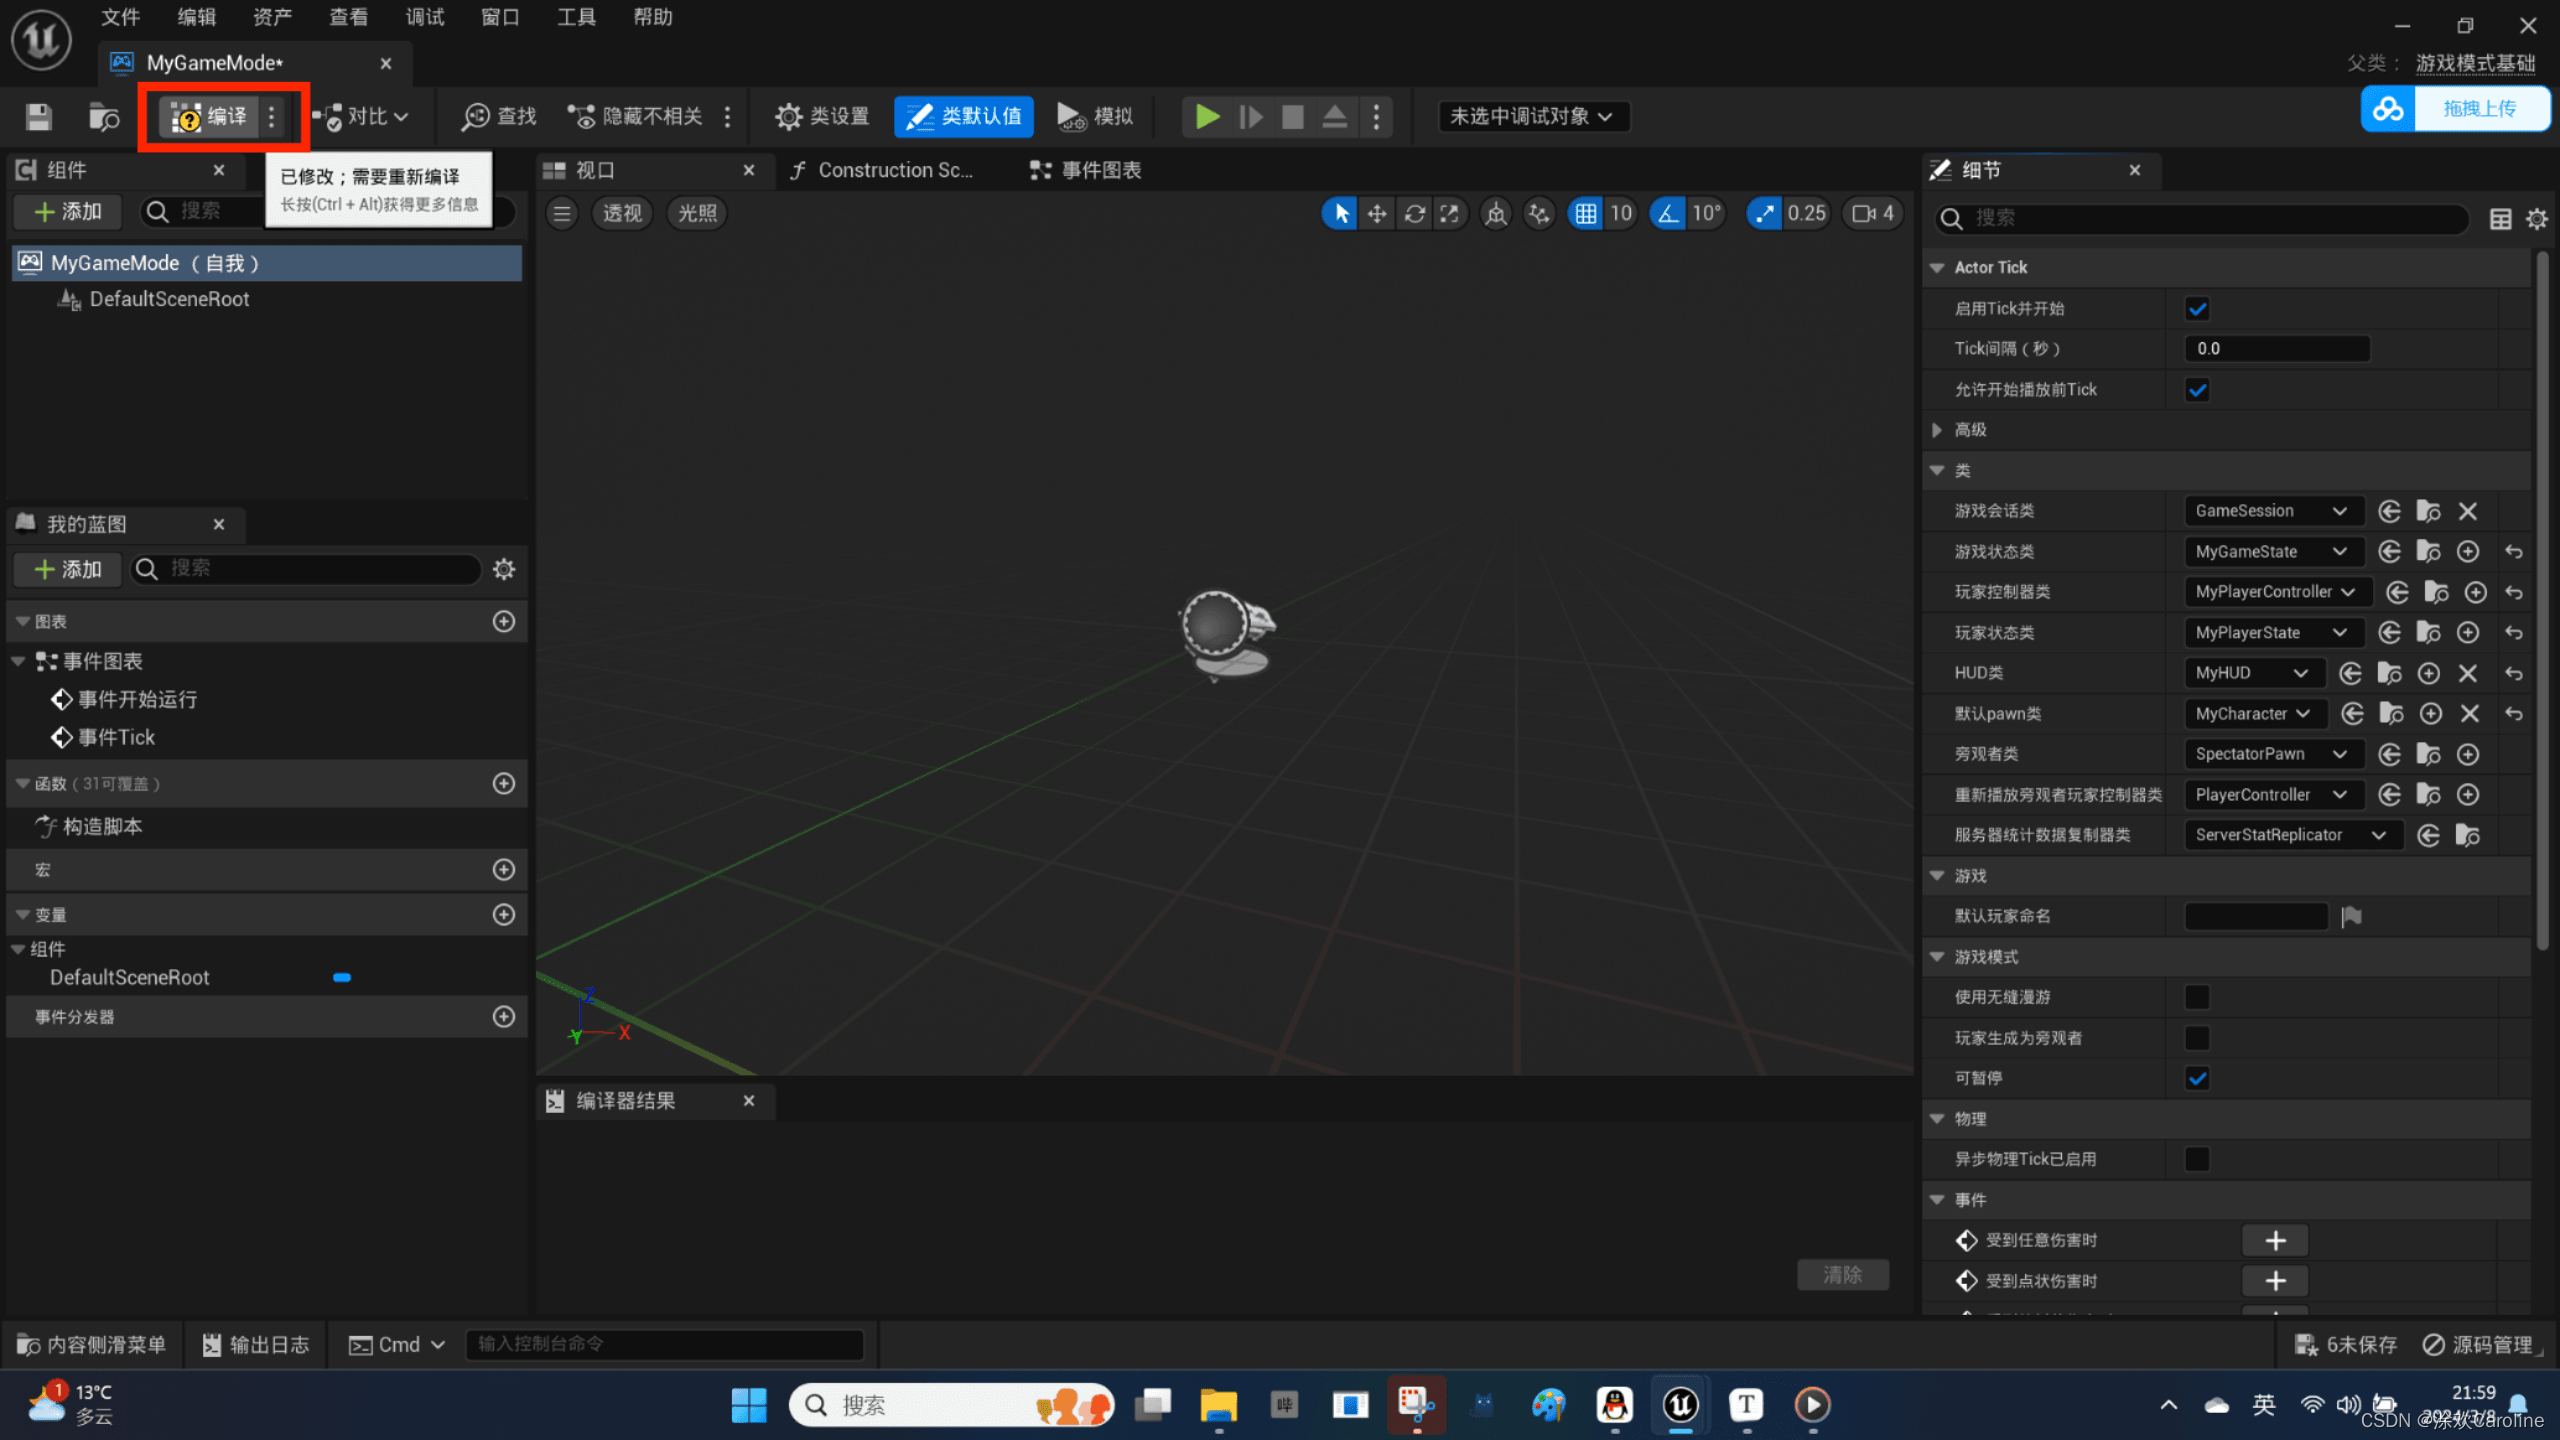
Task: Open the My Blueprint panel settings gear
Action: [x=504, y=569]
